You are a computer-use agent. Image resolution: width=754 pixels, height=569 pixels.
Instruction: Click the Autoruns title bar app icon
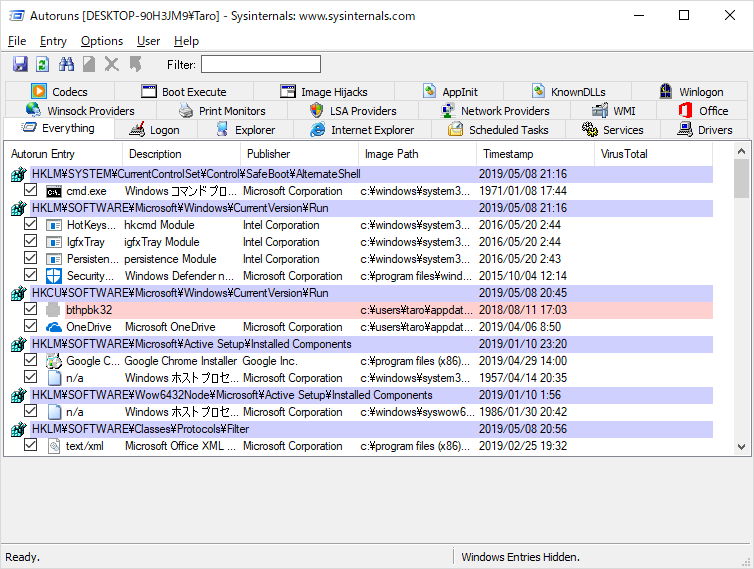coord(16,16)
